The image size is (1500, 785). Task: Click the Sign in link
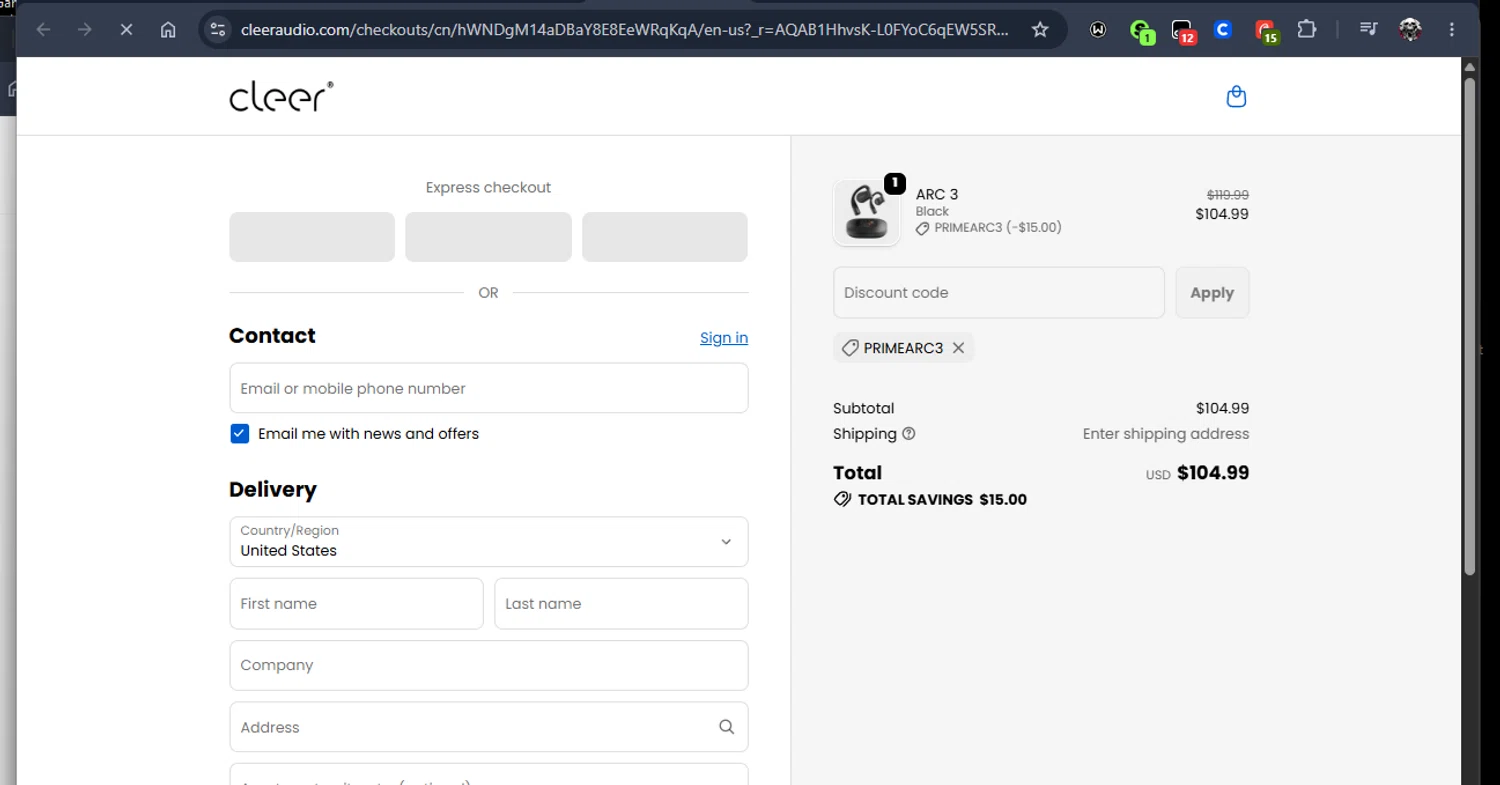click(723, 338)
